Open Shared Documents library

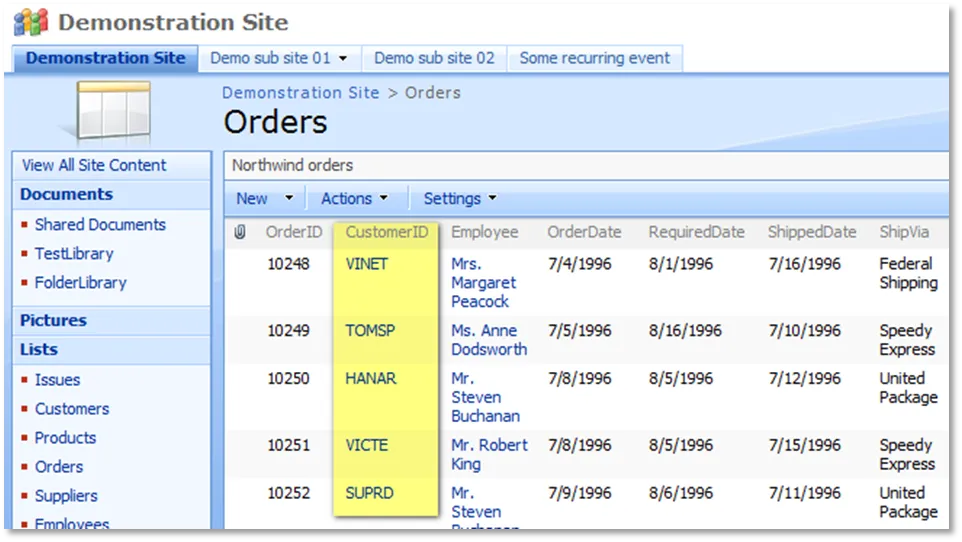pos(100,225)
